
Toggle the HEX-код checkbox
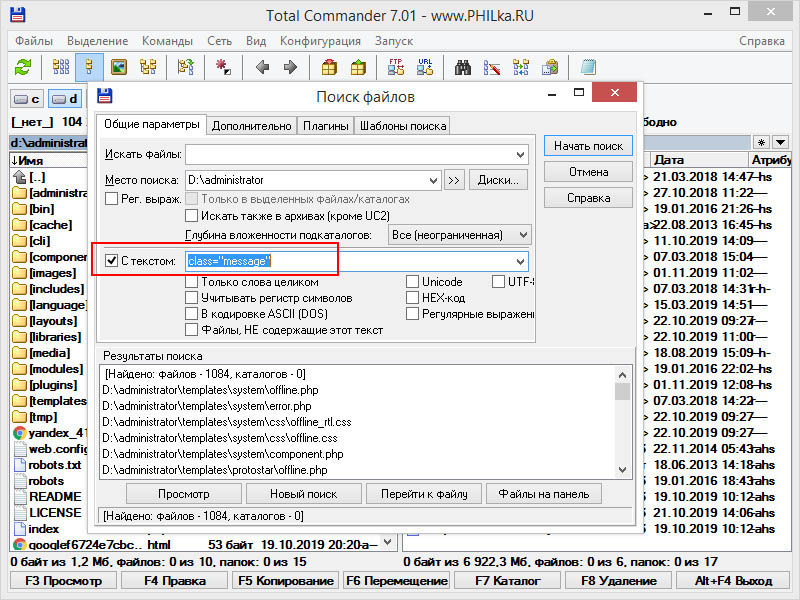point(412,297)
